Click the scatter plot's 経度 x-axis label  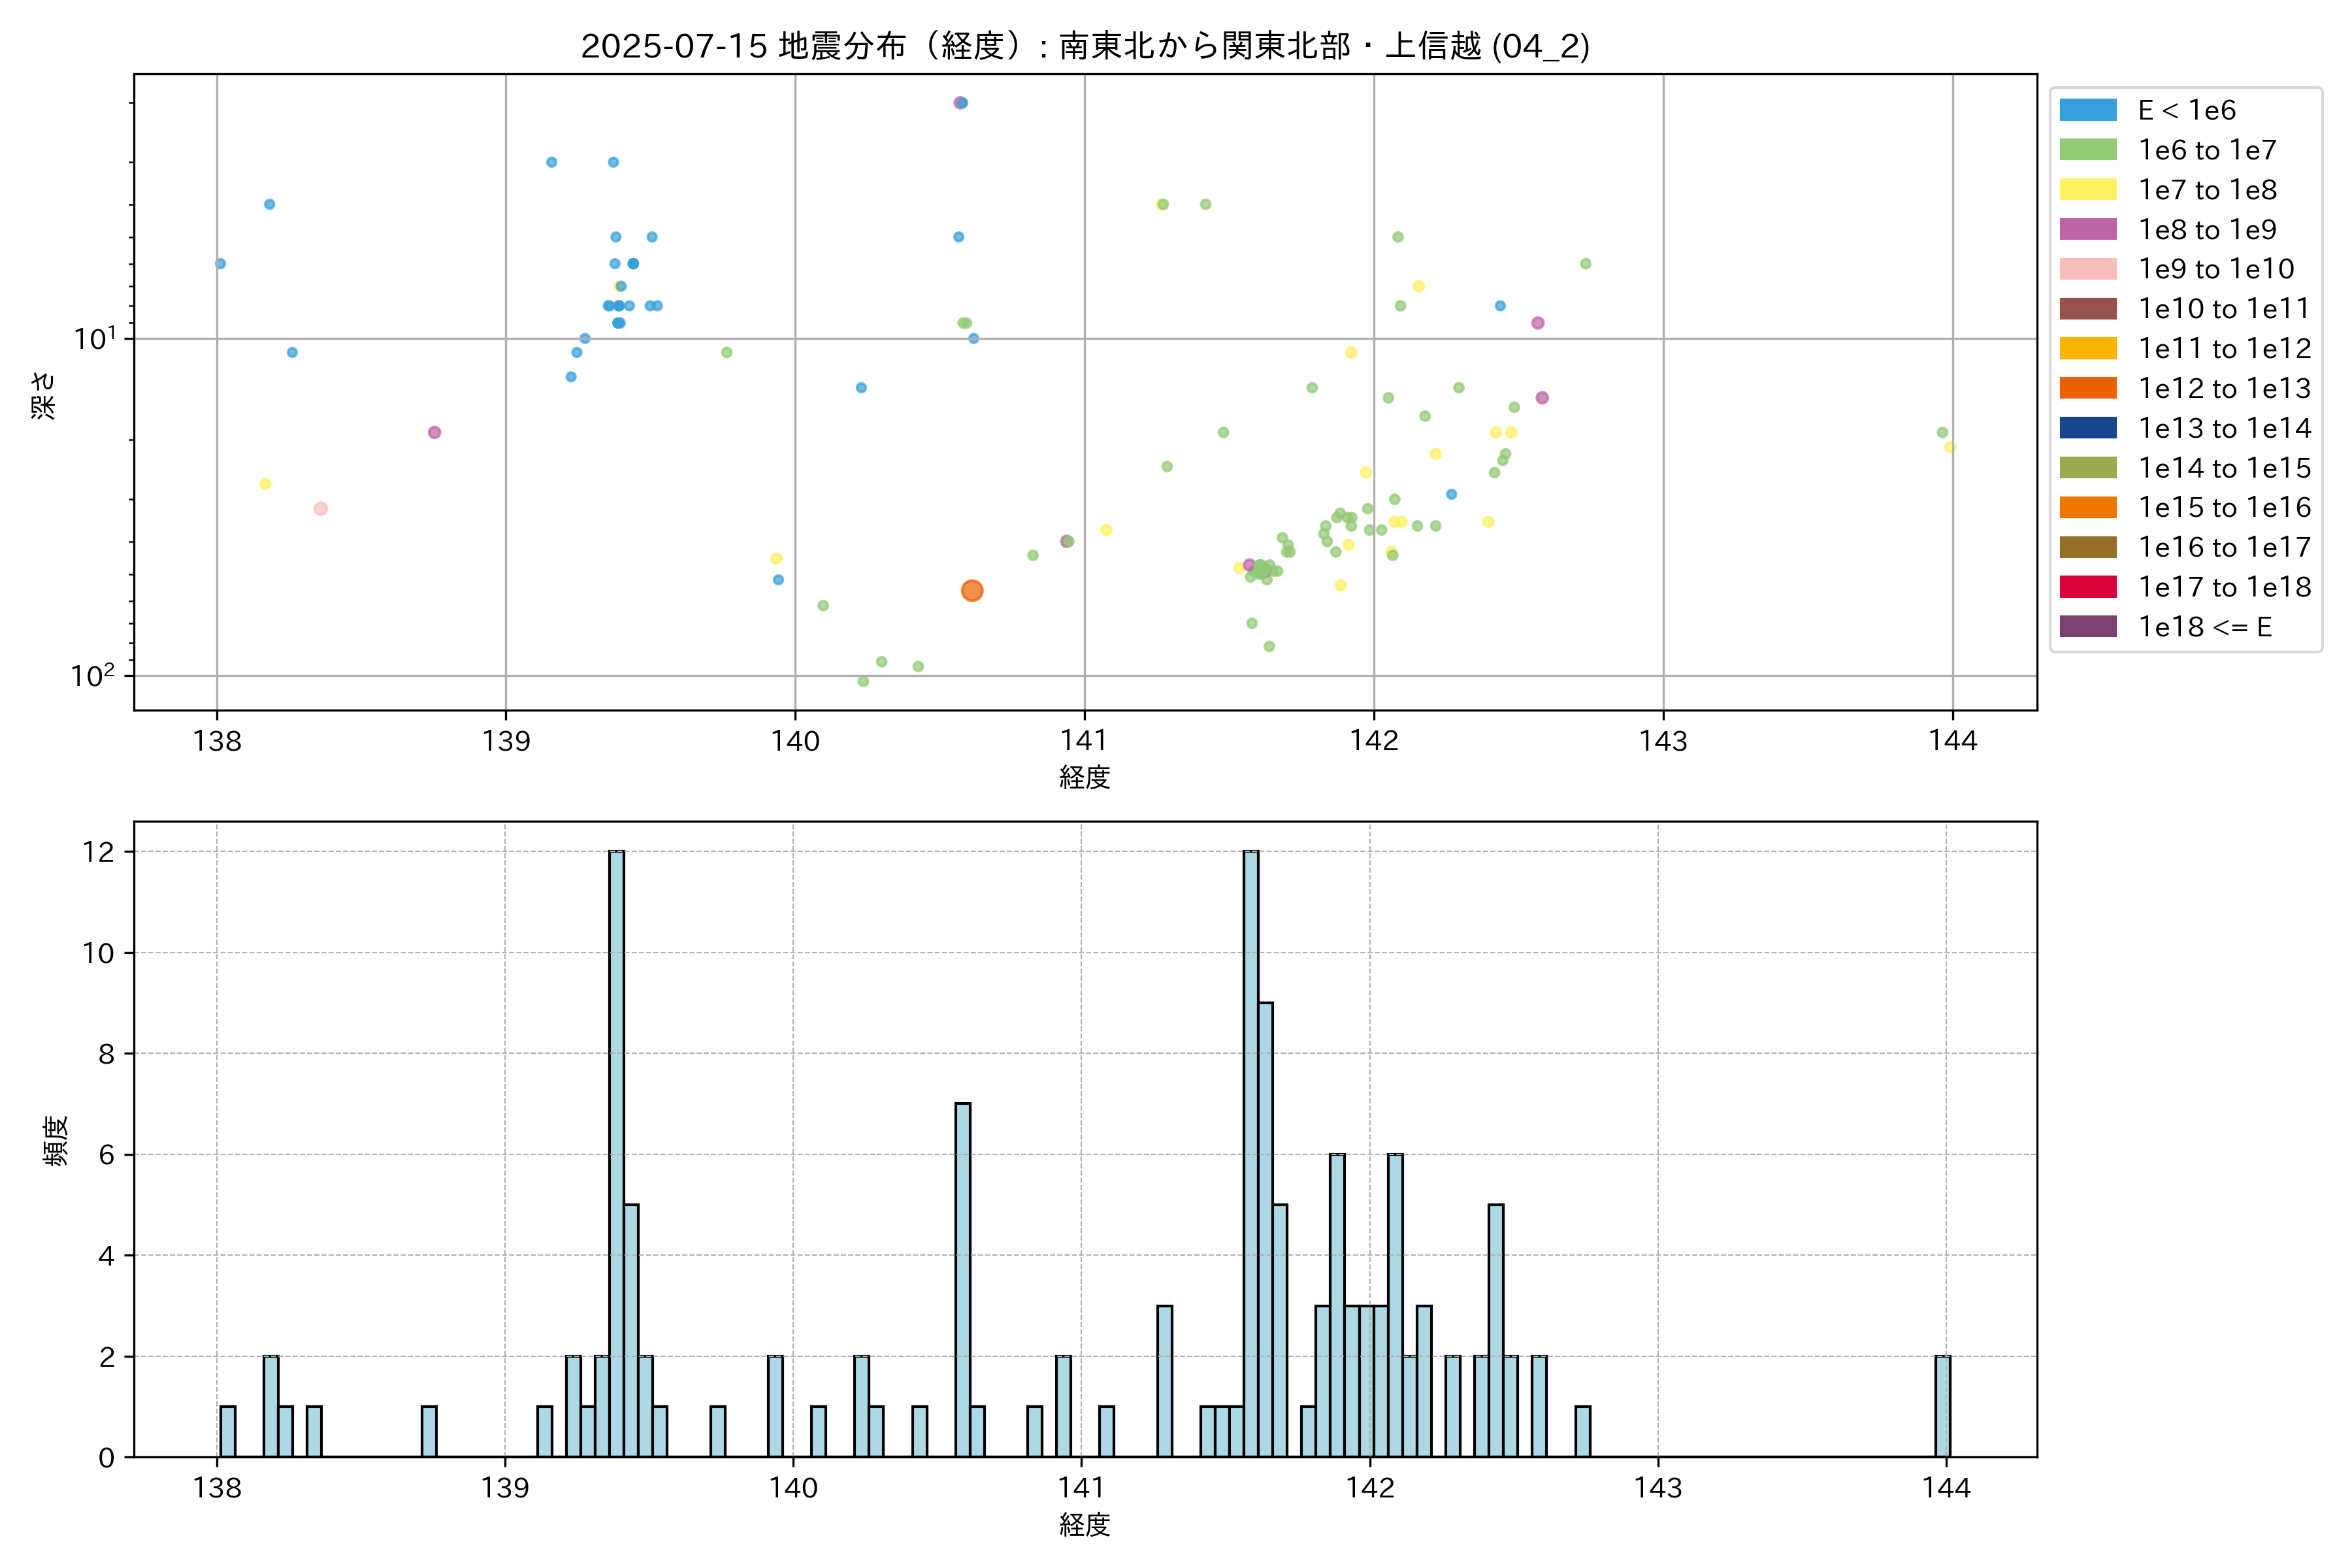(1085, 777)
